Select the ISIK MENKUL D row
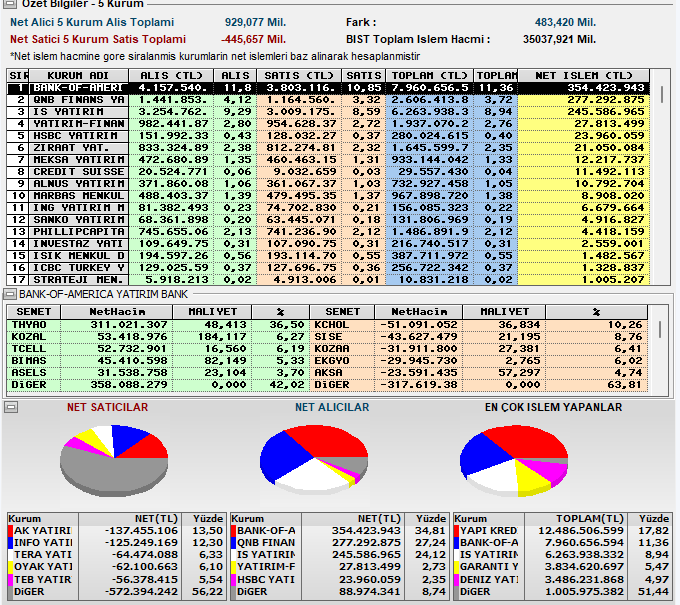The height and width of the screenshot is (605, 680). tap(328, 256)
